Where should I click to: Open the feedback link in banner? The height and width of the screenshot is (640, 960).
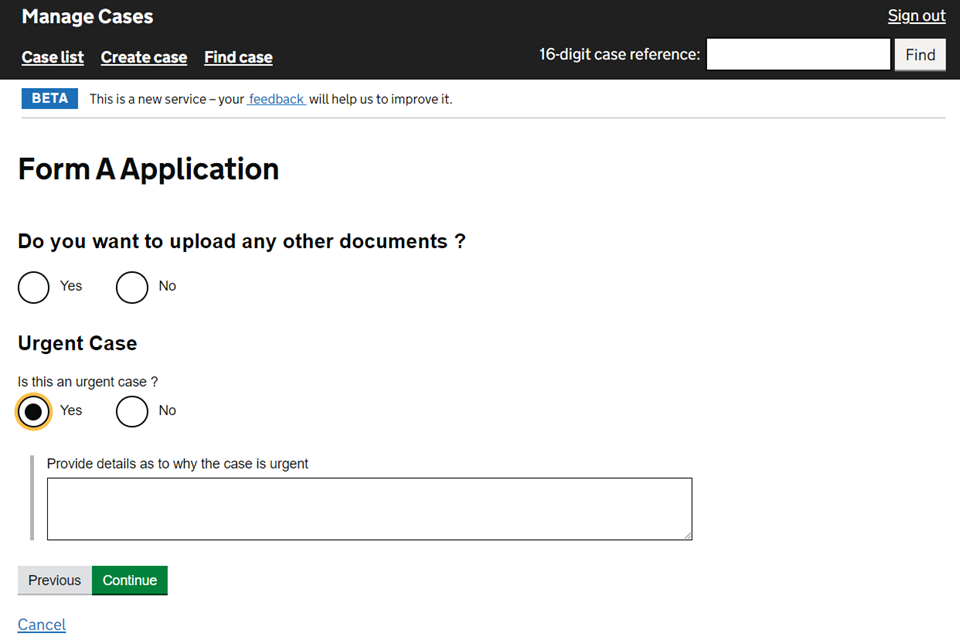(x=277, y=99)
